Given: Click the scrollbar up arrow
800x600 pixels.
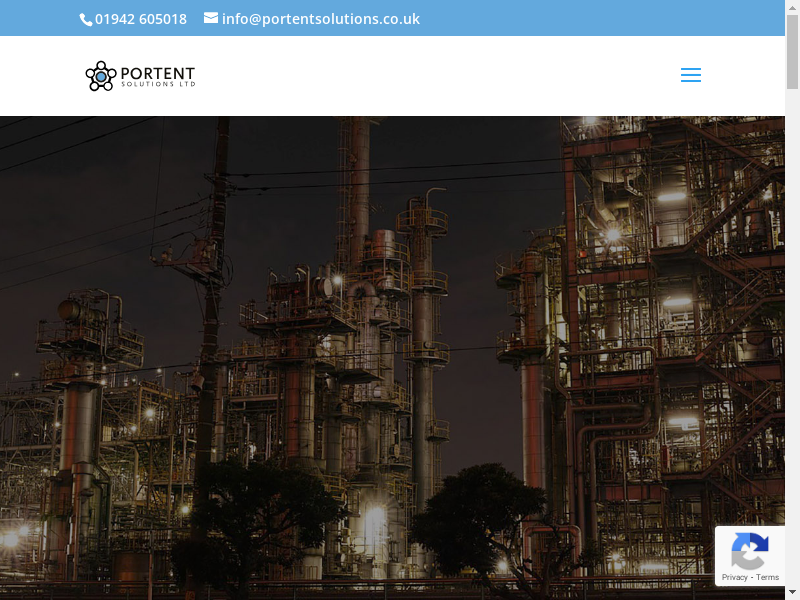Looking at the screenshot, I should click(x=792, y=8).
